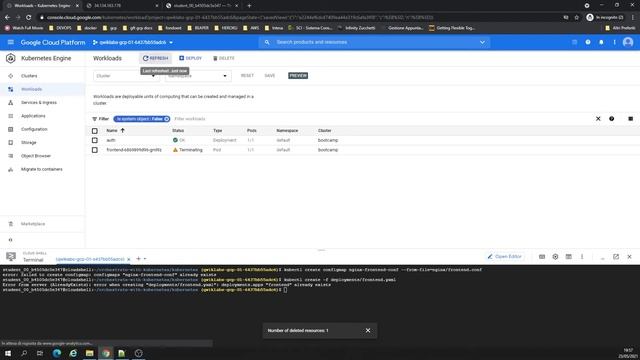Open the Namespace filter dropdown

(198, 76)
